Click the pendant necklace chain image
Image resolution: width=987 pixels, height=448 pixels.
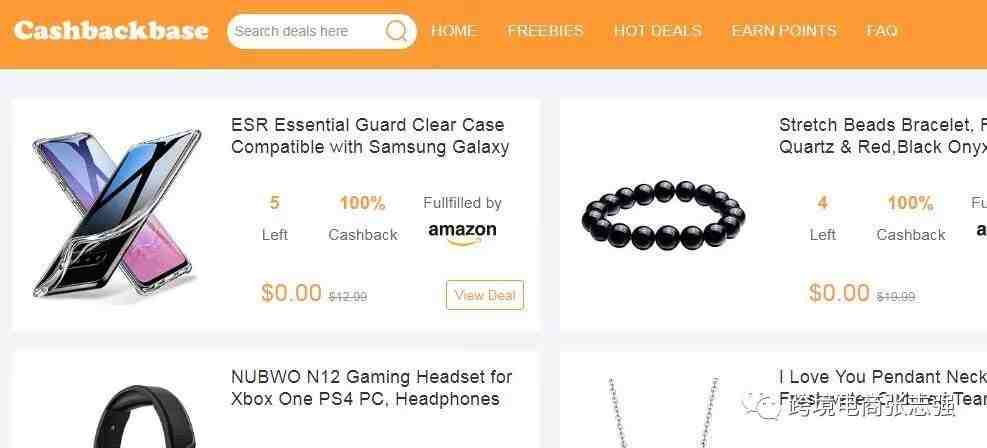pyautogui.click(x=663, y=412)
